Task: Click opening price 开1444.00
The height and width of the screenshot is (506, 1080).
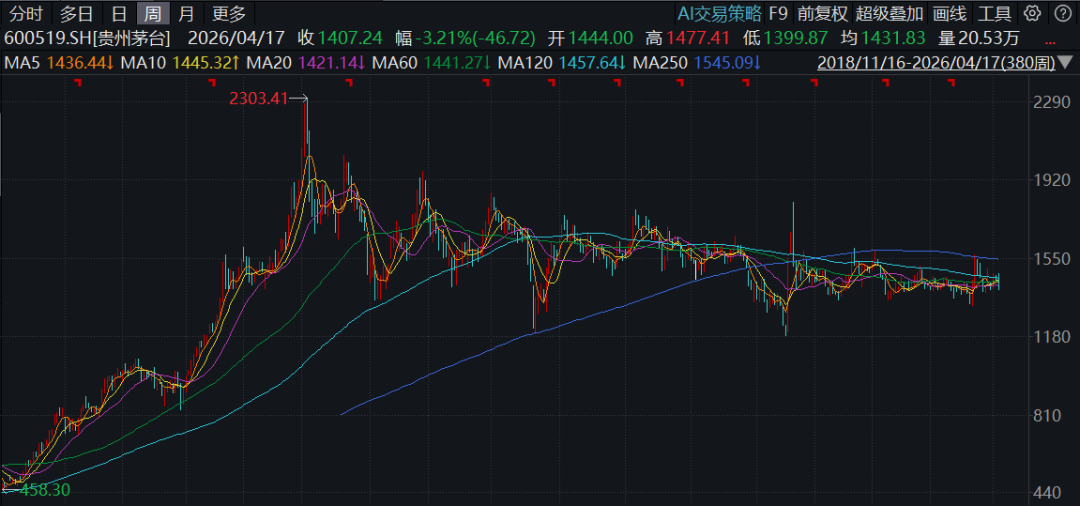Action: click(x=590, y=38)
